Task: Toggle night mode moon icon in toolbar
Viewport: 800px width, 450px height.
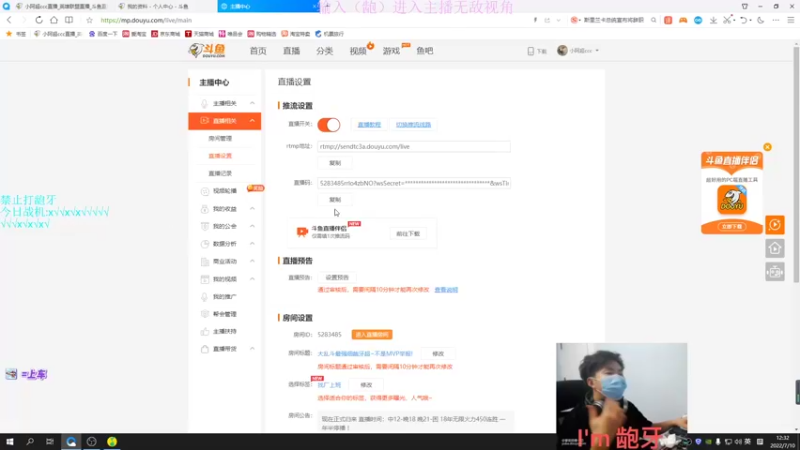Action: (x=761, y=20)
